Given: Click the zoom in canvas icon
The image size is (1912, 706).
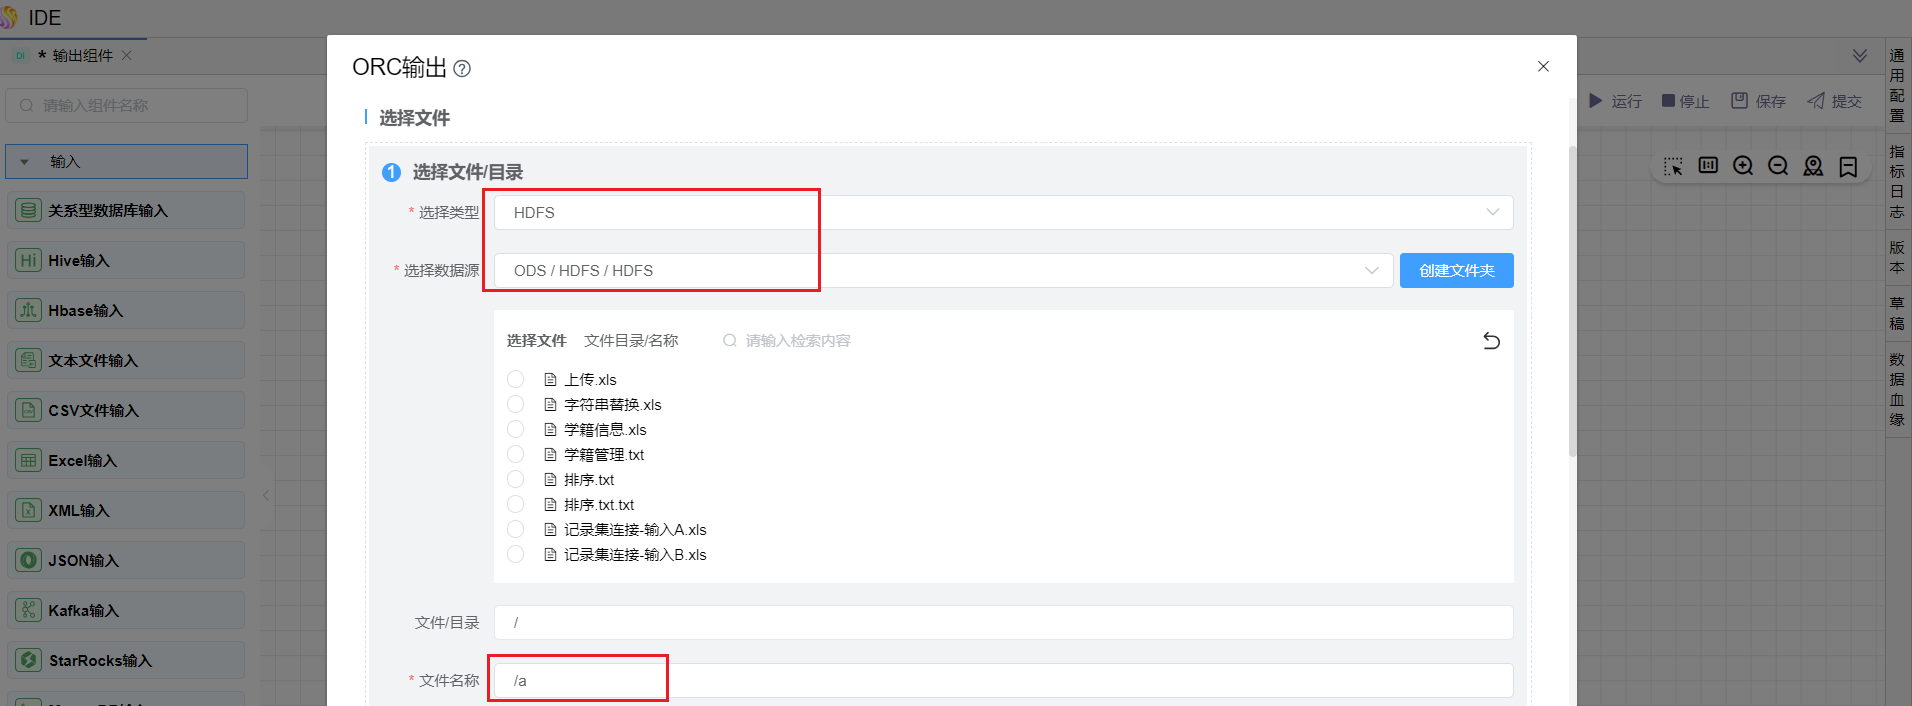Looking at the screenshot, I should click(x=1743, y=166).
